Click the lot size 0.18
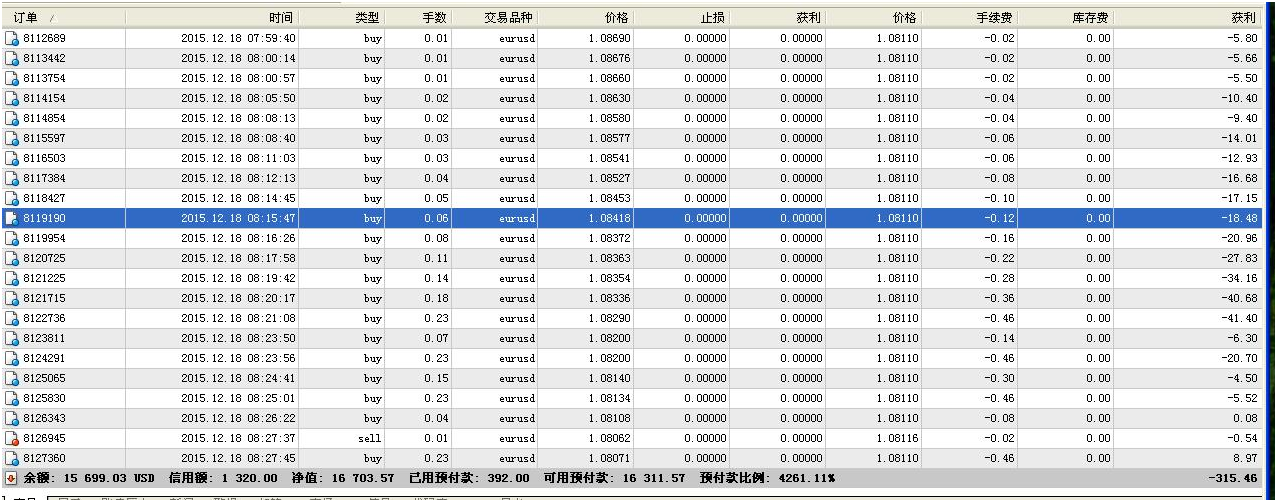Image resolution: width=1277 pixels, height=502 pixels. (x=436, y=298)
